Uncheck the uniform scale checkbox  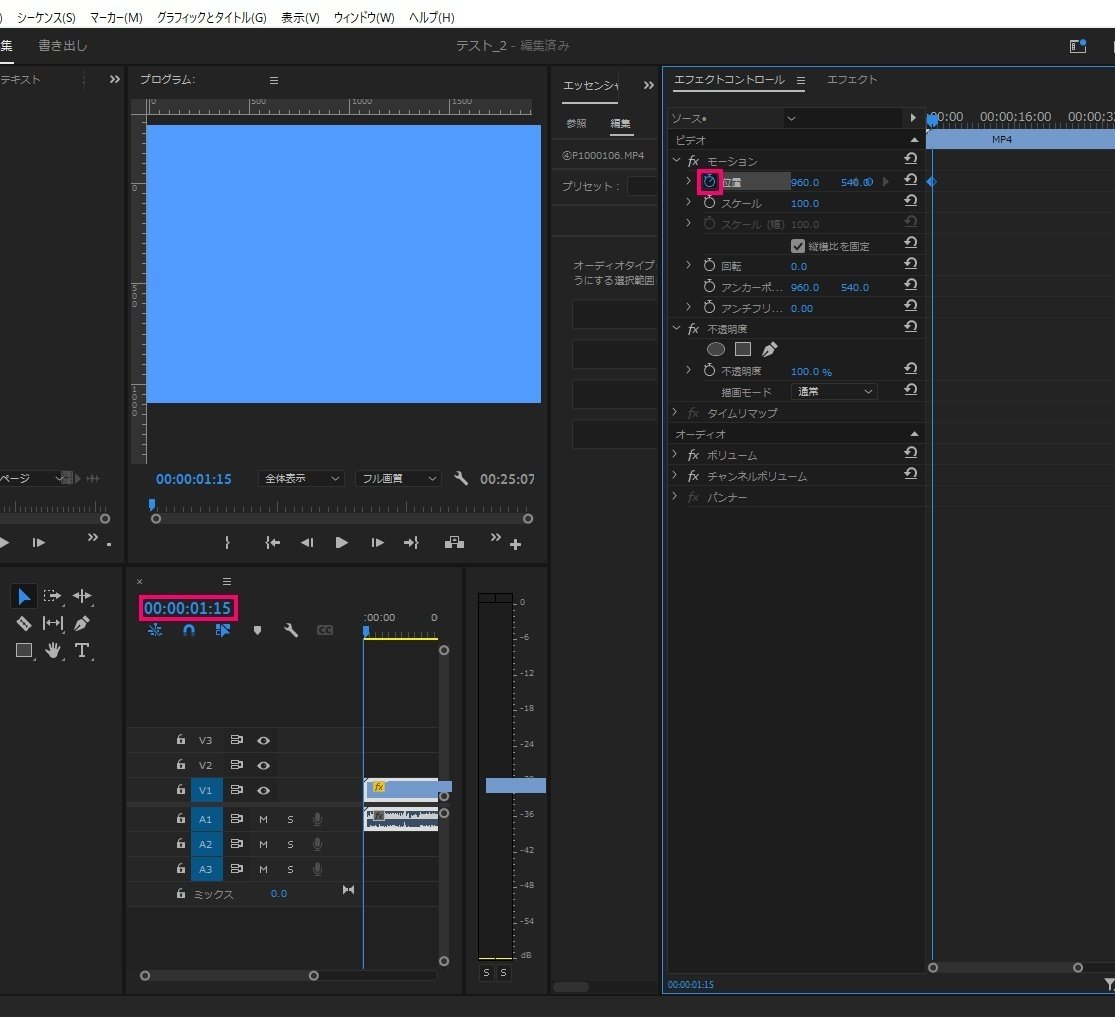[798, 246]
